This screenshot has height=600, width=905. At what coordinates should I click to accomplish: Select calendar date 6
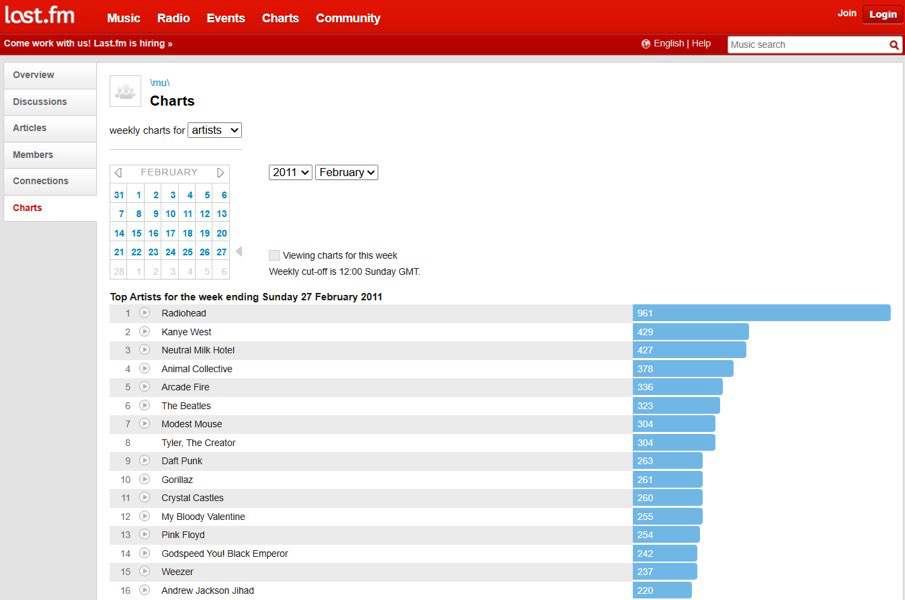point(224,195)
